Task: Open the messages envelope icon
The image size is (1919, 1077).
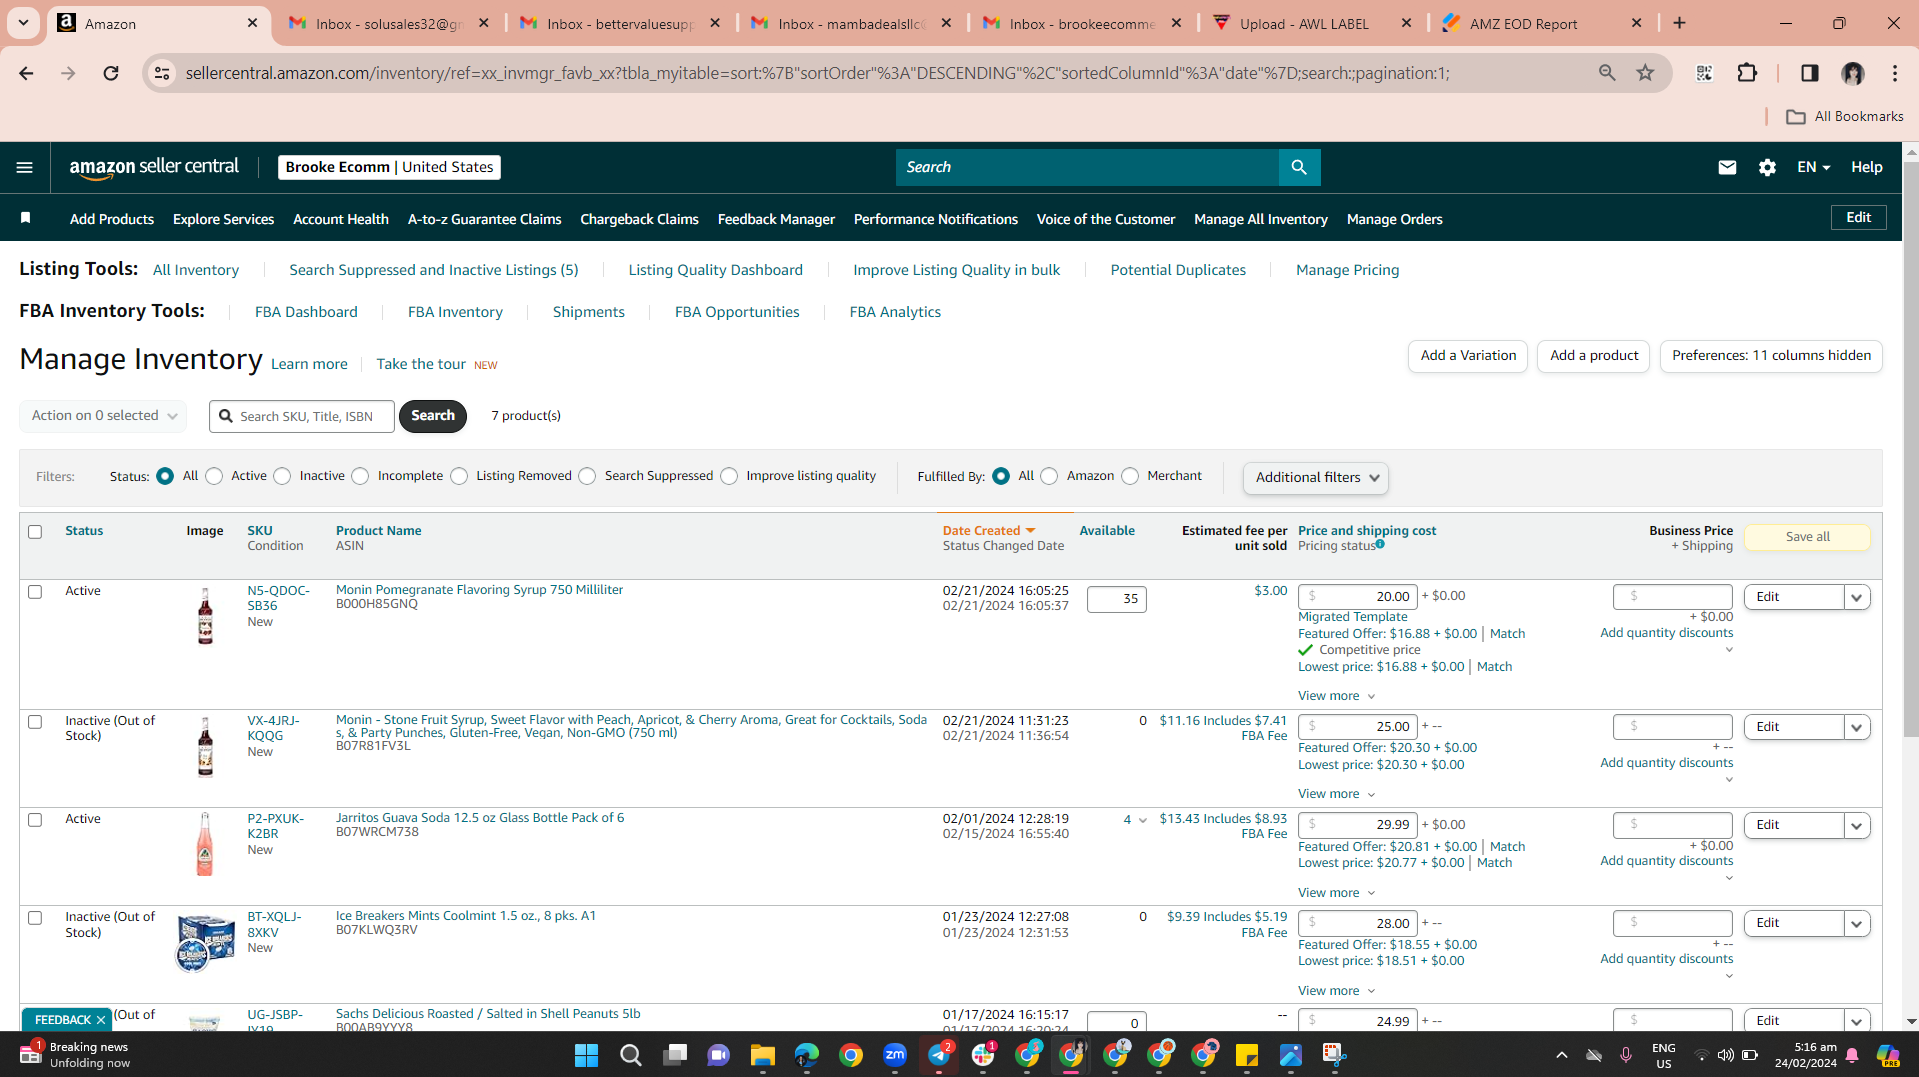Action: point(1727,167)
